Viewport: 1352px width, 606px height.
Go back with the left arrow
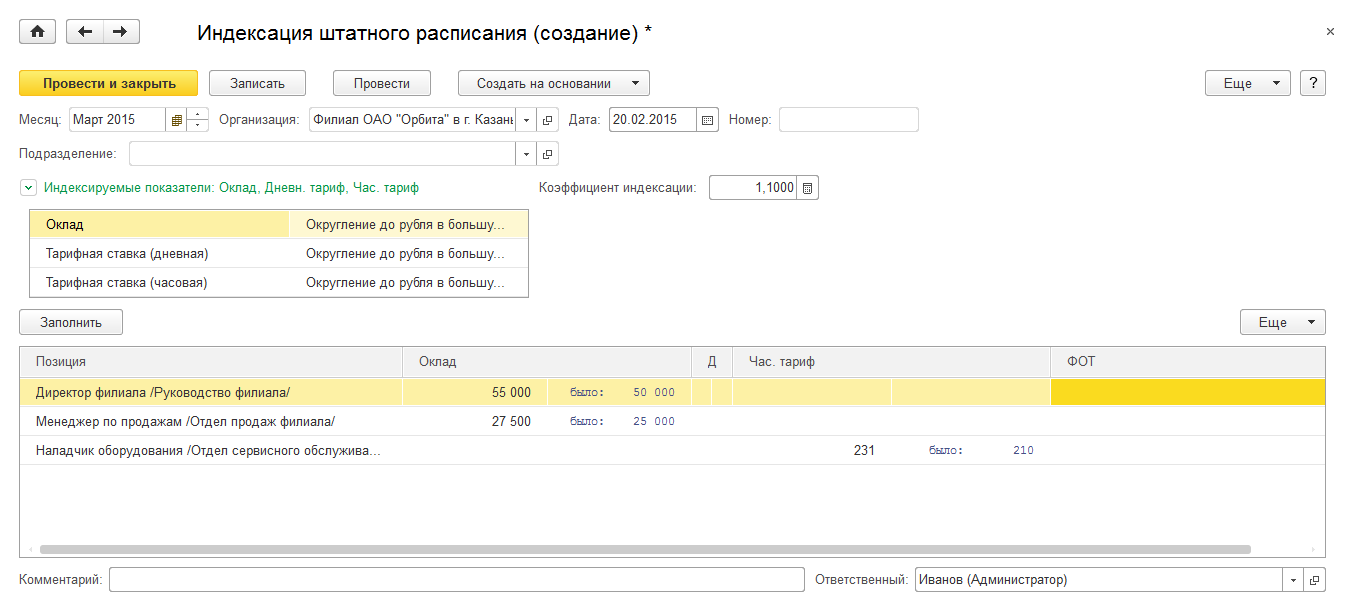click(x=85, y=32)
